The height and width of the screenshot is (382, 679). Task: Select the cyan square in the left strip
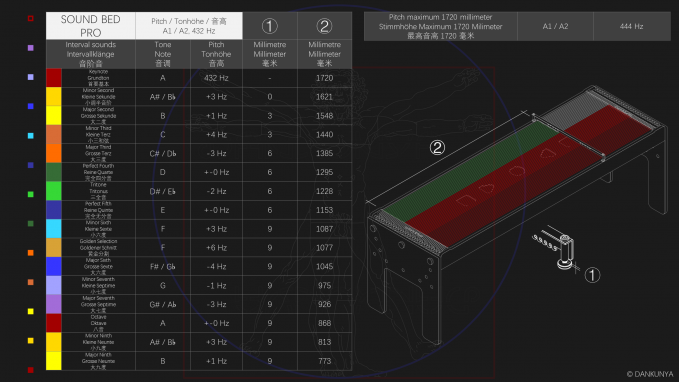point(31,136)
